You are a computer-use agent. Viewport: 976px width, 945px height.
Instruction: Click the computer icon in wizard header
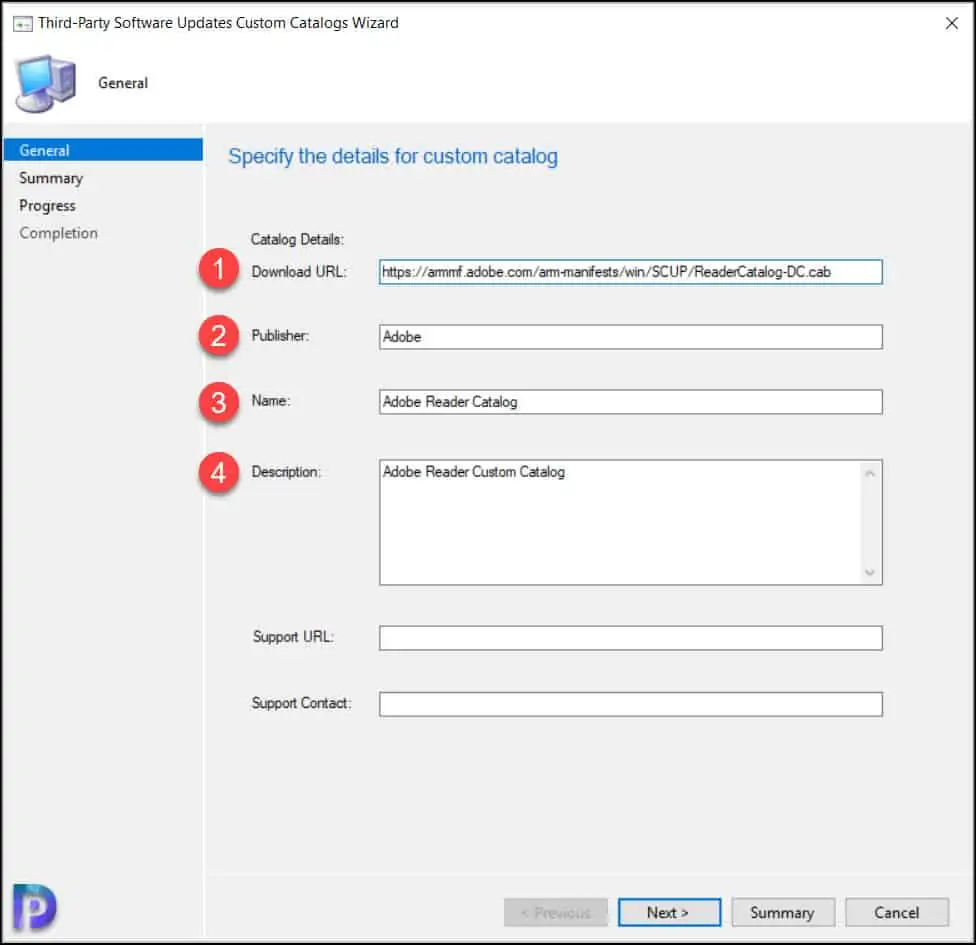pyautogui.click(x=45, y=83)
